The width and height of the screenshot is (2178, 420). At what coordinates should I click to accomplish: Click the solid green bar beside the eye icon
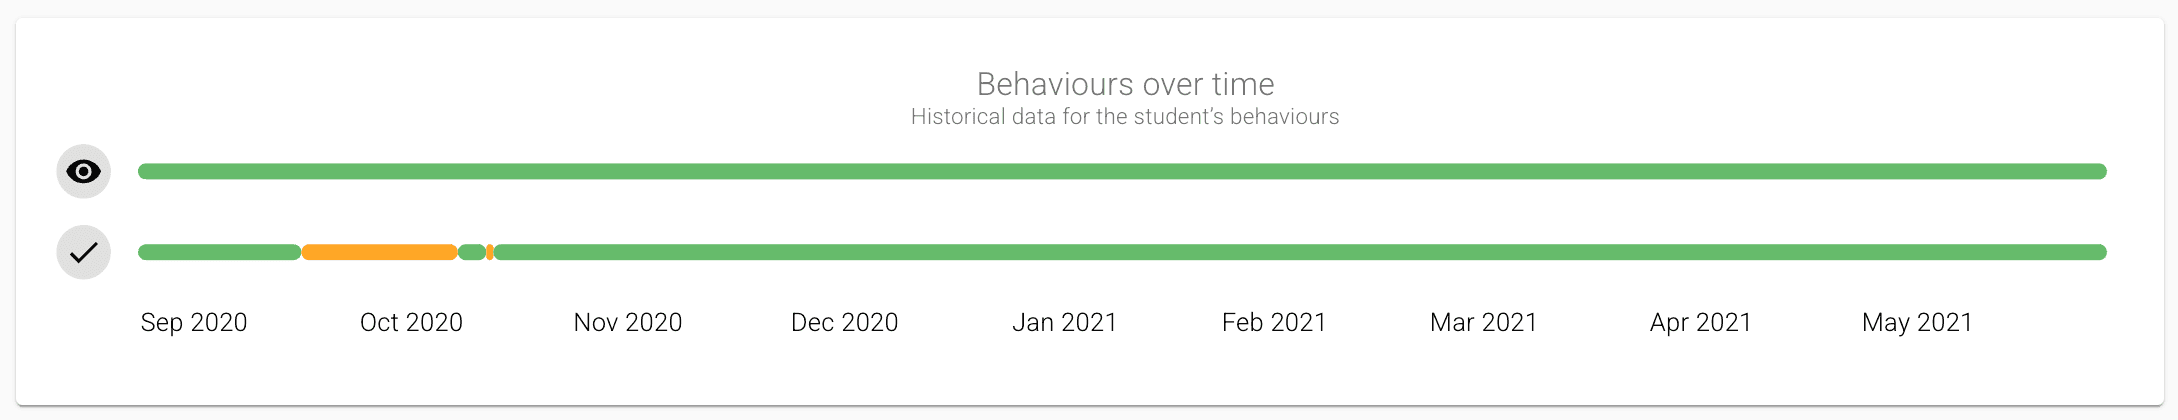tap(1120, 172)
